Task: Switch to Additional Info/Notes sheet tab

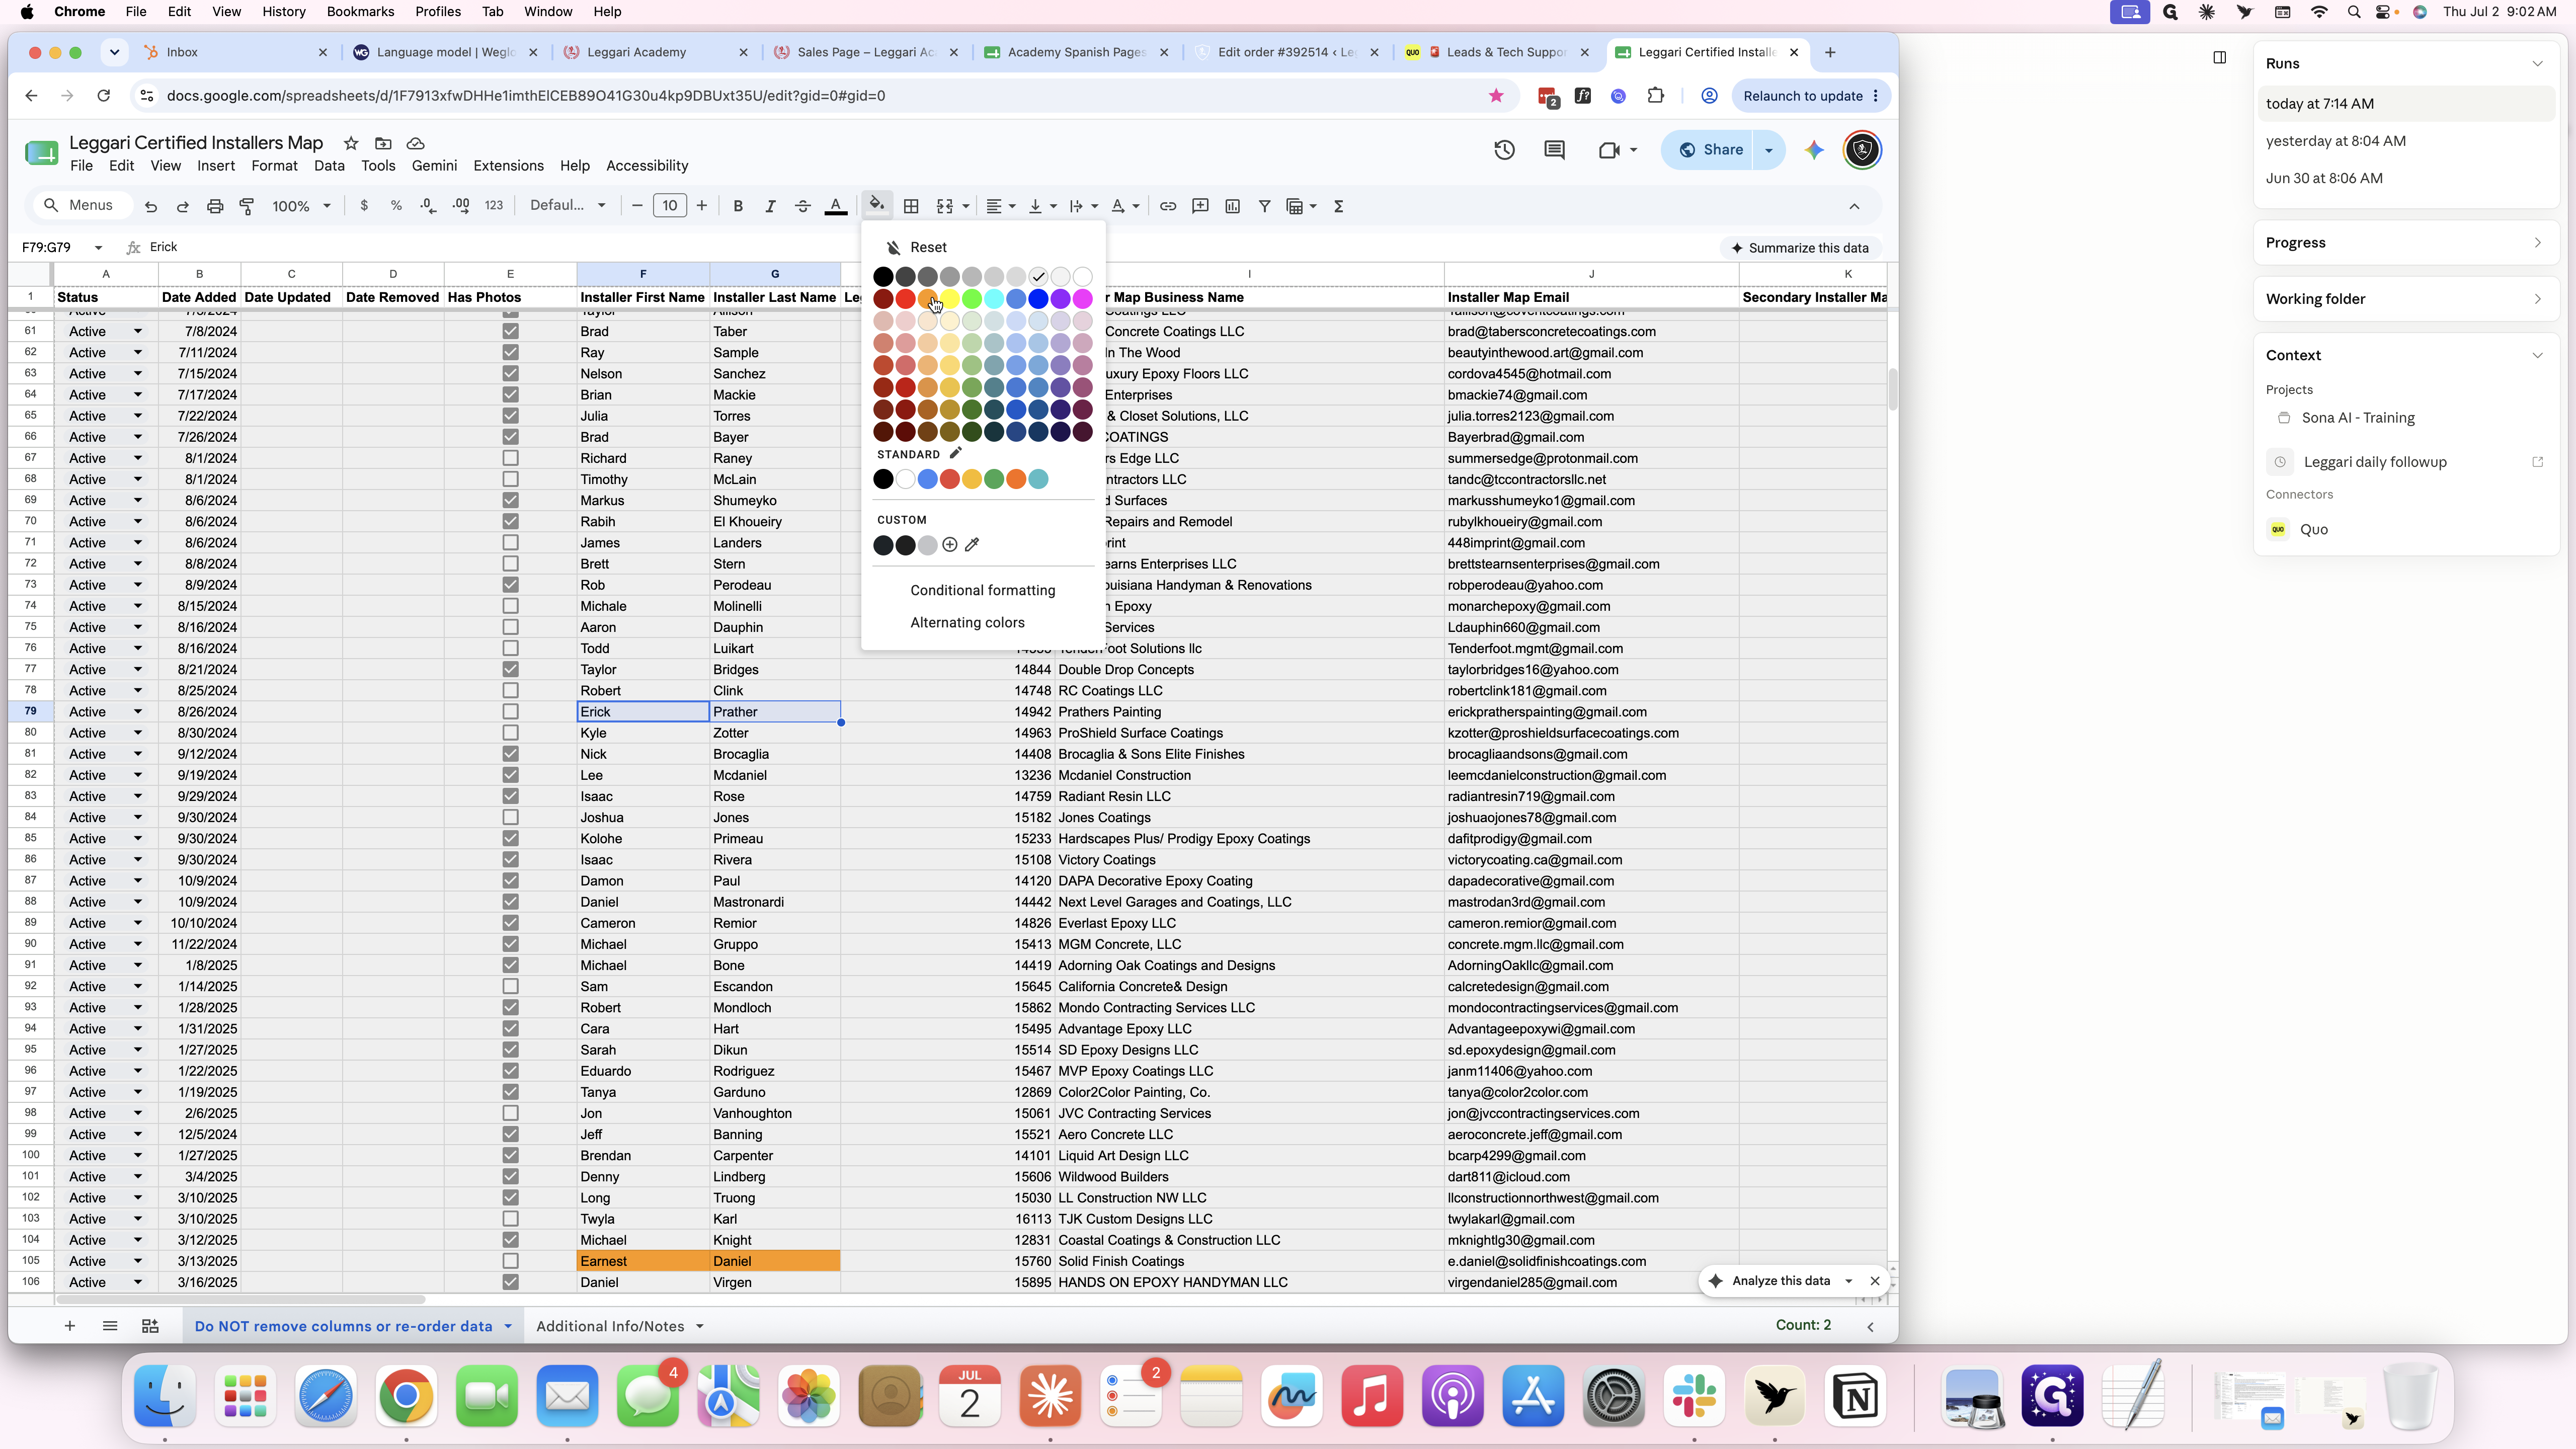Action: 610,1326
